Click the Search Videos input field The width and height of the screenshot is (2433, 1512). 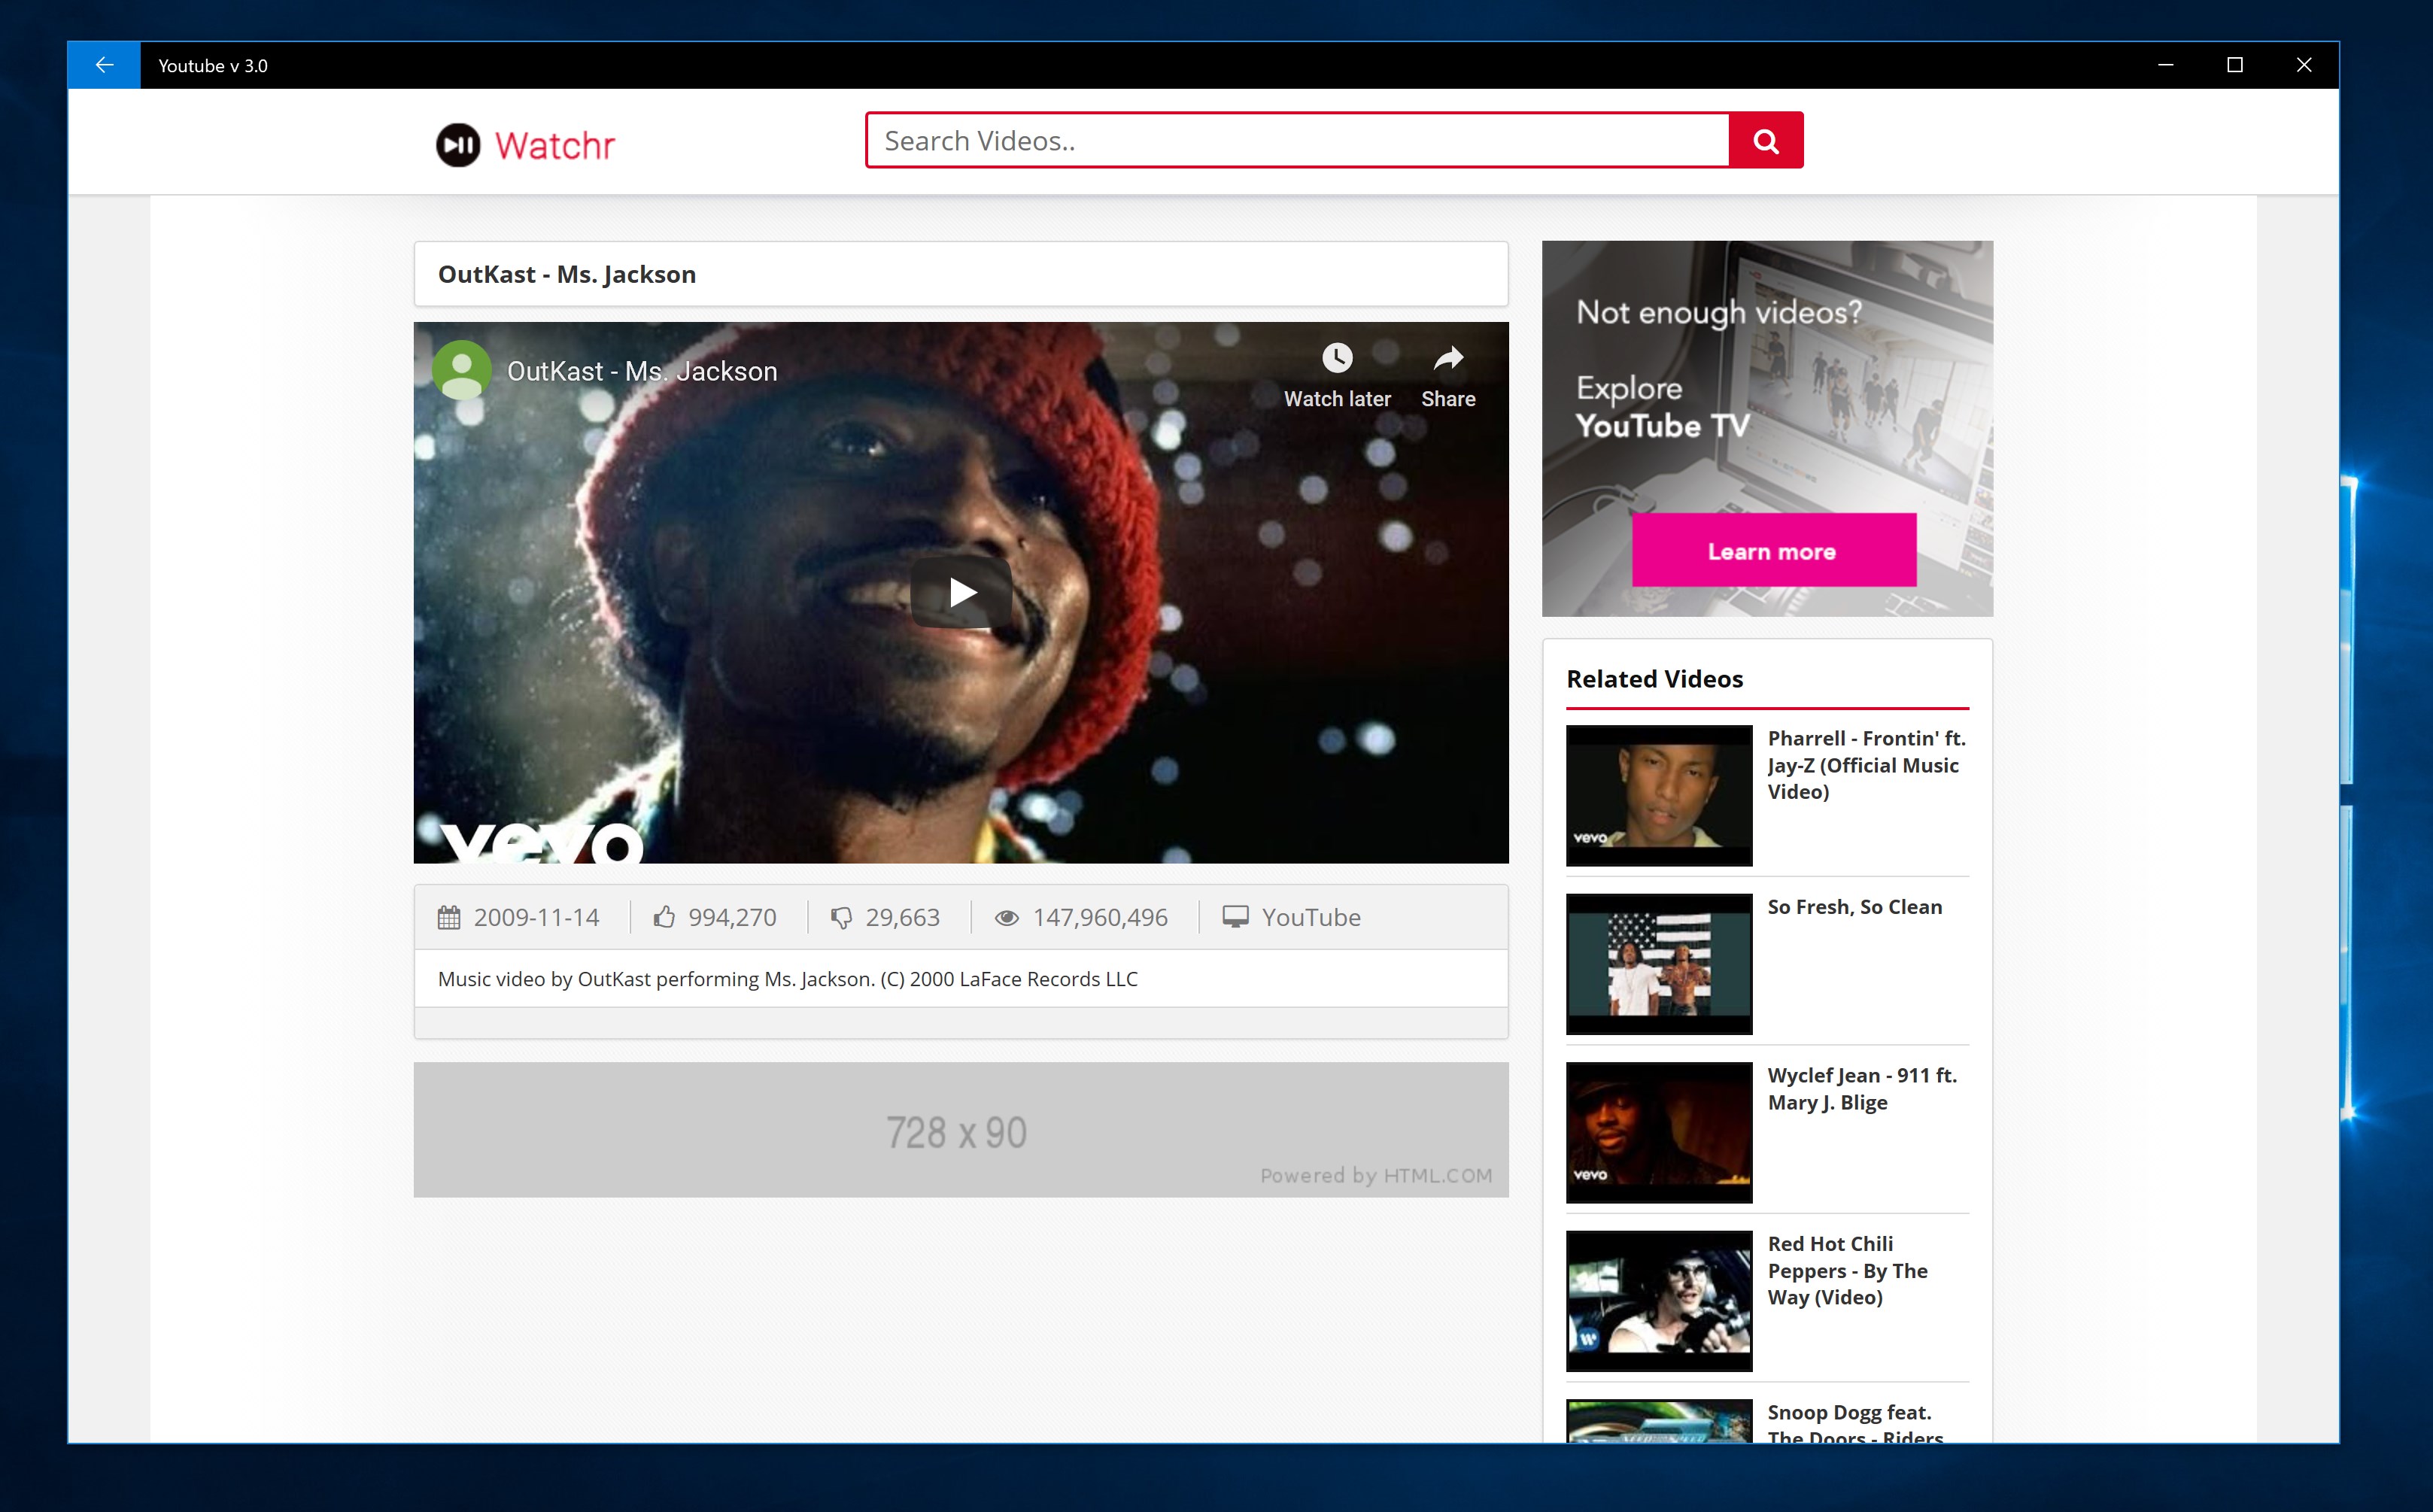tap(1297, 141)
